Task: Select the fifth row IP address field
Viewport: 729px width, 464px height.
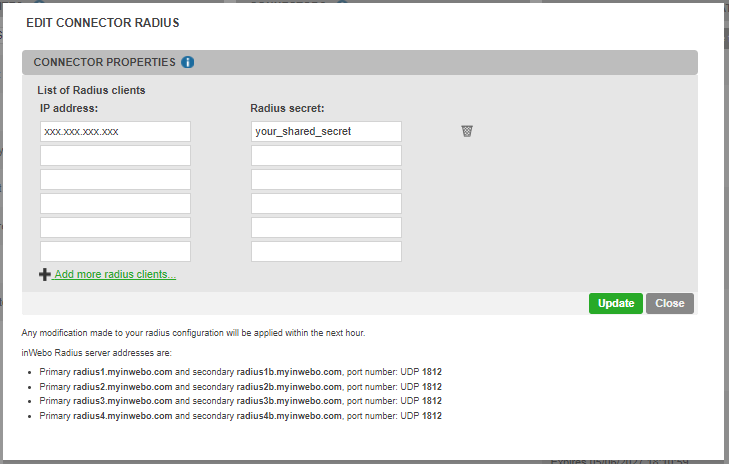Action: [115, 227]
